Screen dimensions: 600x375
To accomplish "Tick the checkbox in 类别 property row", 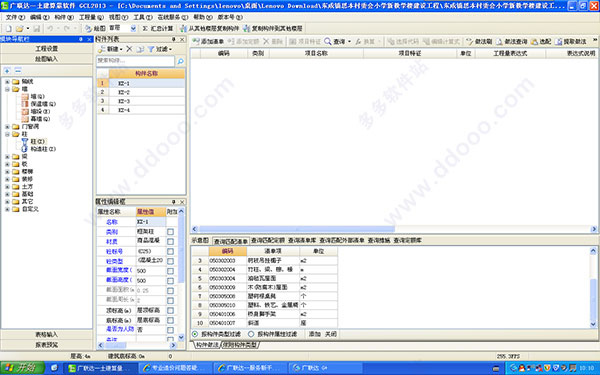I will click(x=170, y=232).
